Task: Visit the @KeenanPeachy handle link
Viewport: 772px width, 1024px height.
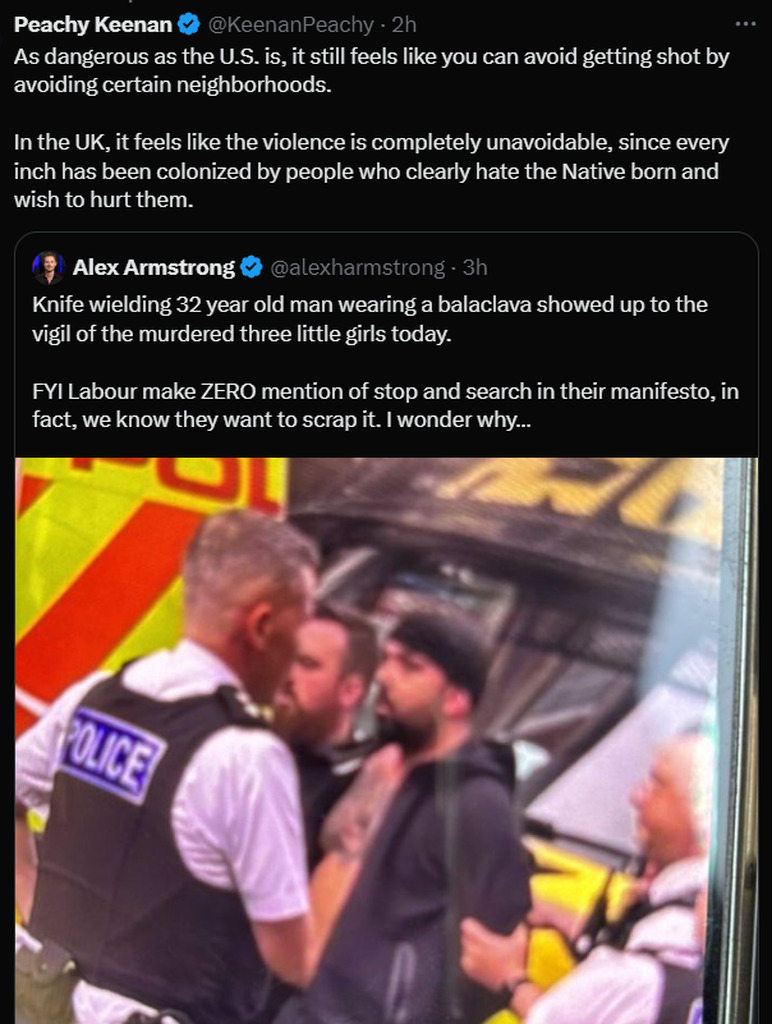Action: click(291, 25)
